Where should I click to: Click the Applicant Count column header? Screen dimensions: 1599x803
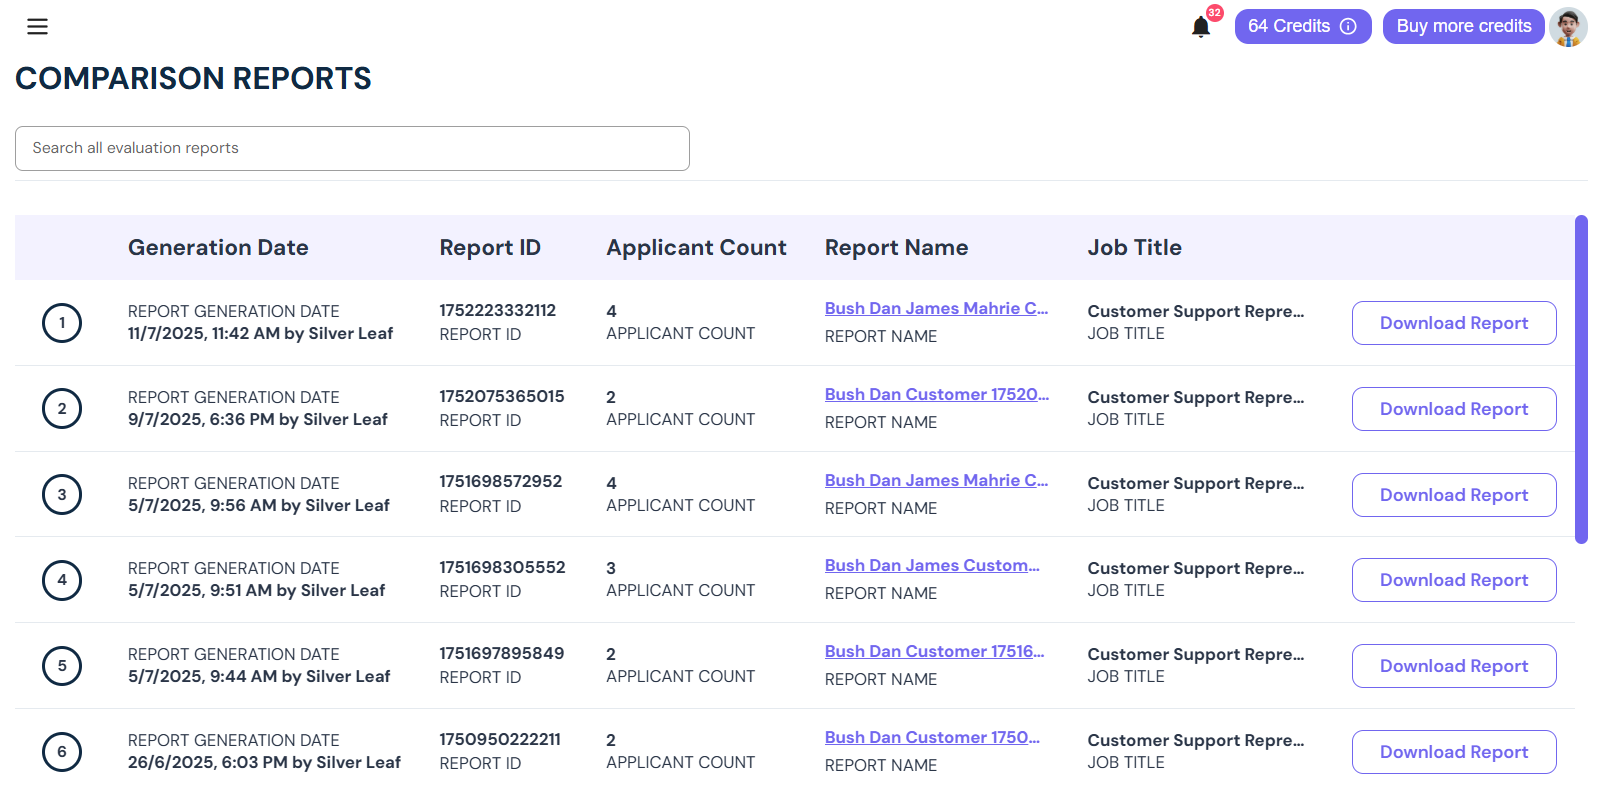[696, 248]
